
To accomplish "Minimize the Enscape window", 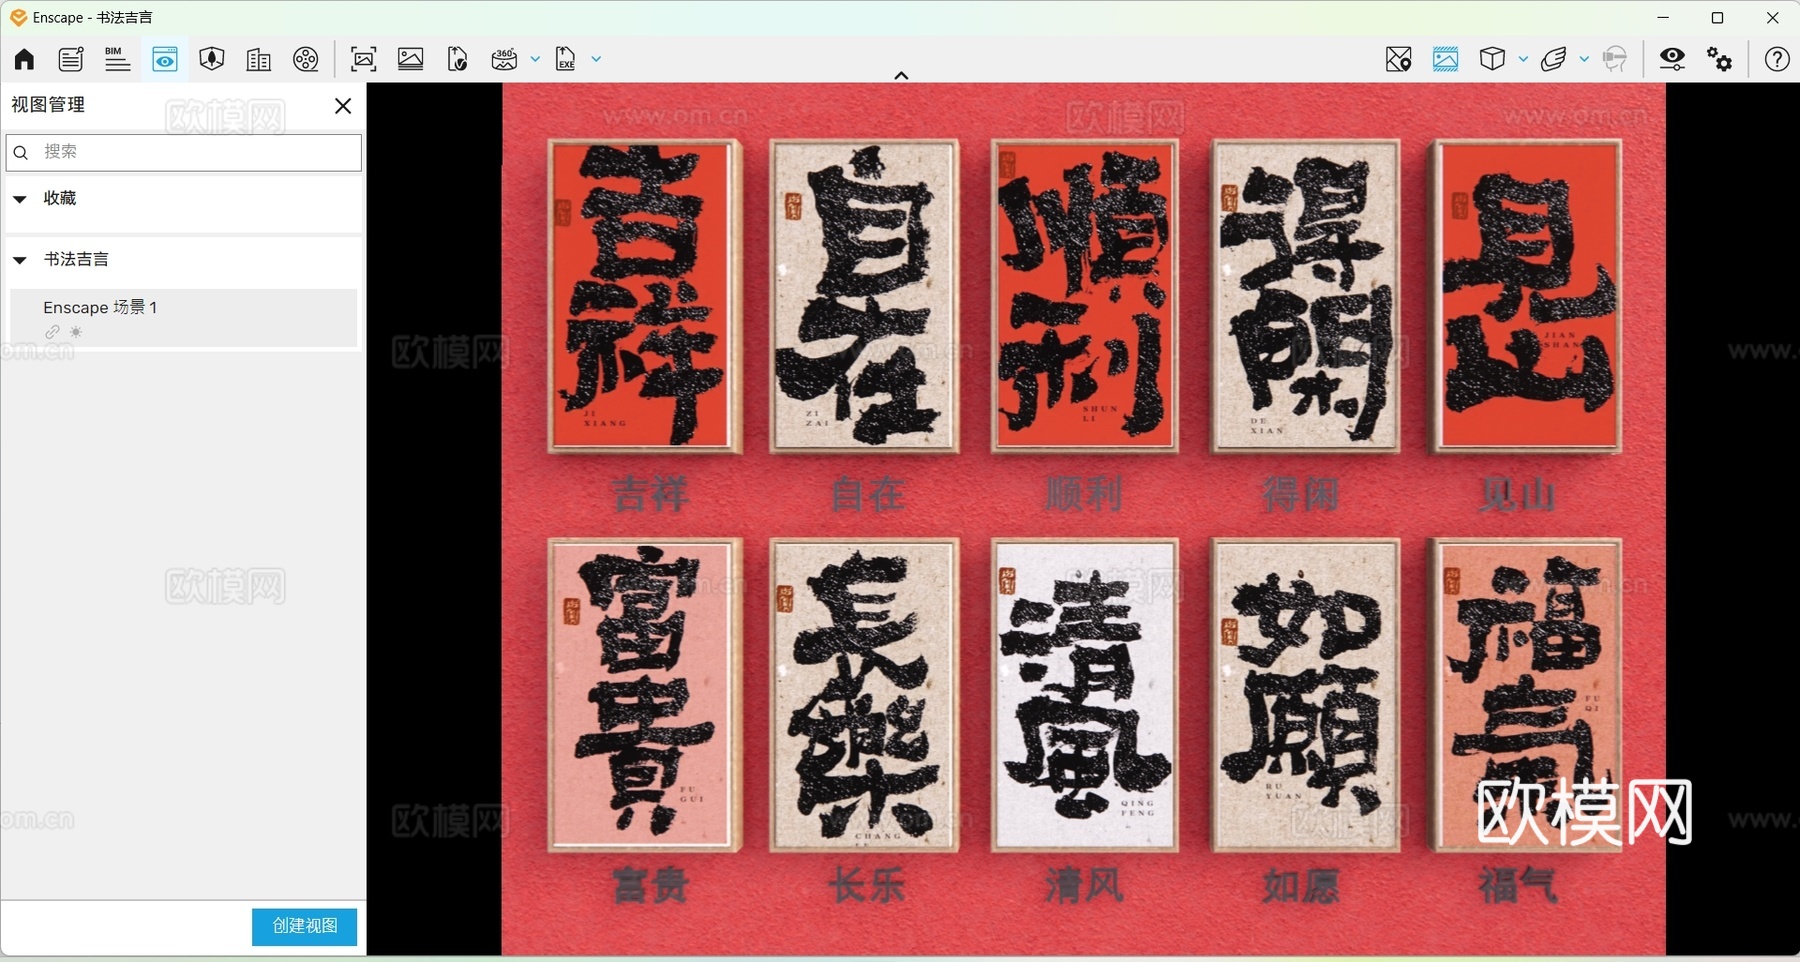I will pos(1663,18).
